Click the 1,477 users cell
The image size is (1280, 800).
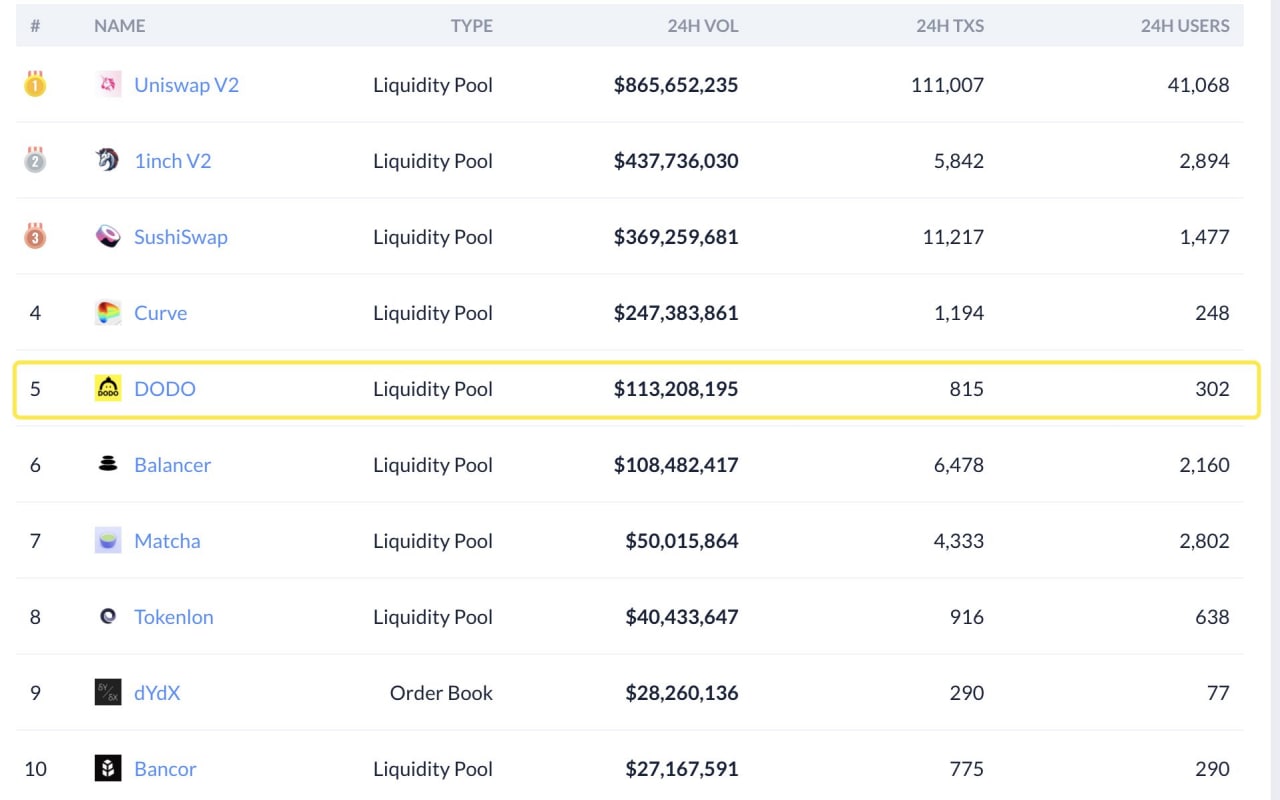(x=1205, y=237)
